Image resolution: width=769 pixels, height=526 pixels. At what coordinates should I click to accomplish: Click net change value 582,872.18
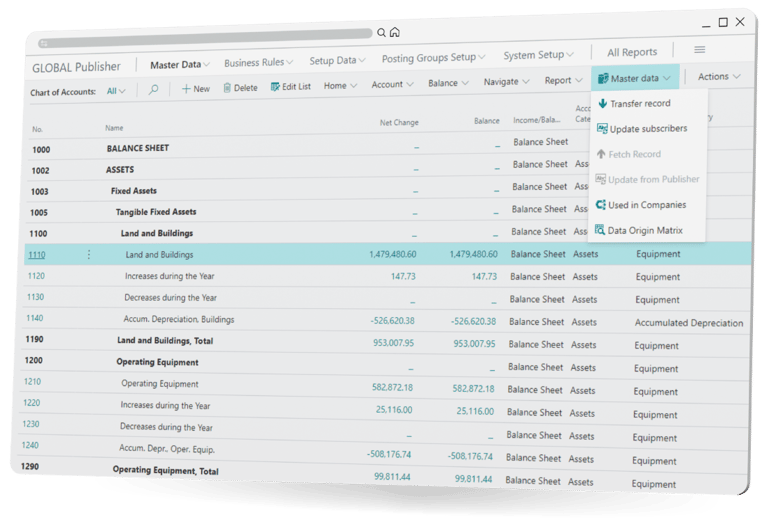tap(392, 388)
